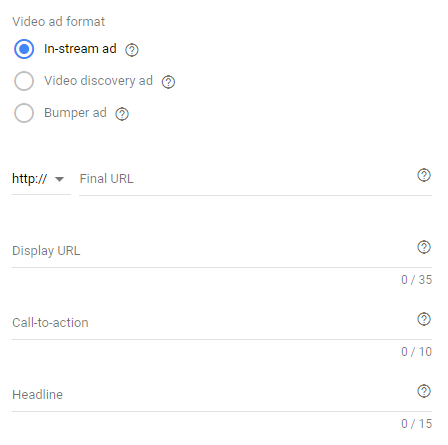Focus the Call-to-action text field
The width and height of the screenshot is (448, 445).
(x=222, y=323)
